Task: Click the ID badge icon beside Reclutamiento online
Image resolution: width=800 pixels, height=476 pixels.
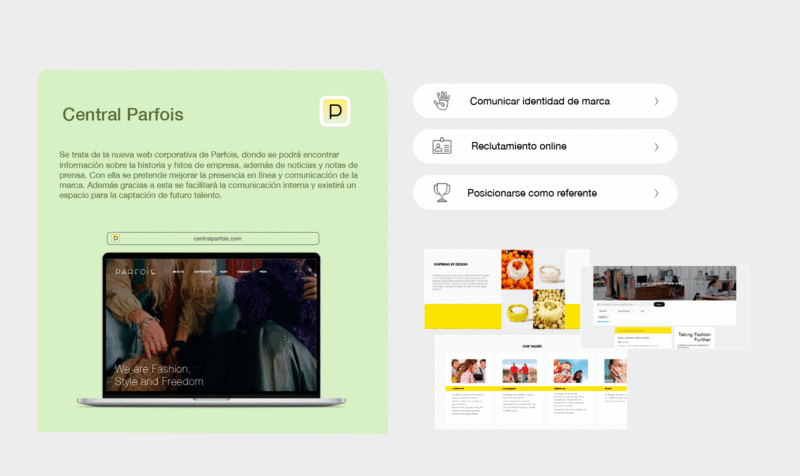Action: [x=442, y=146]
